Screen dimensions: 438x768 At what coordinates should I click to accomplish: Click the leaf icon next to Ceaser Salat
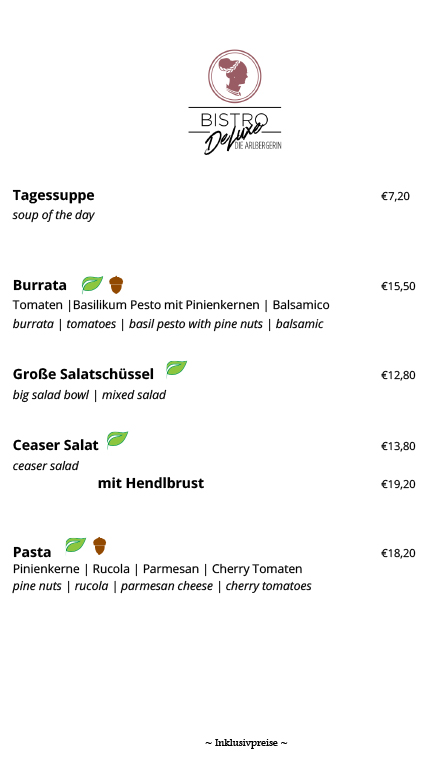pos(117,439)
